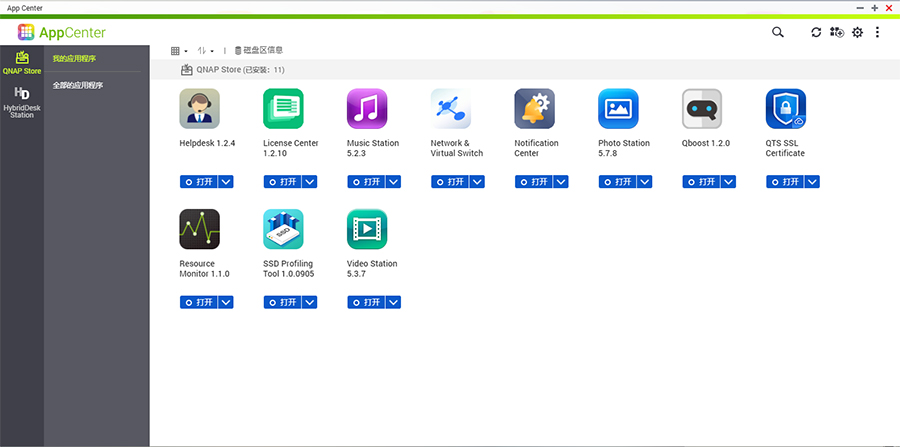900x447 pixels.
Task: Open App Center settings gear
Action: pyautogui.click(x=857, y=33)
